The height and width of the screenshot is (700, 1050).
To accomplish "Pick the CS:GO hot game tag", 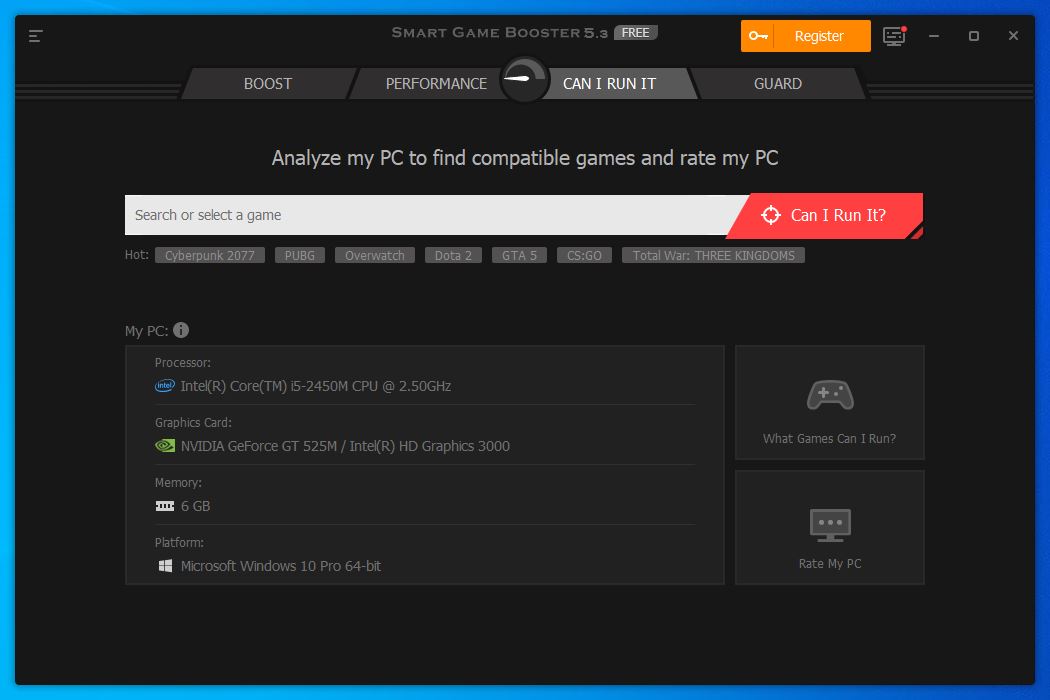I will pyautogui.click(x=584, y=255).
